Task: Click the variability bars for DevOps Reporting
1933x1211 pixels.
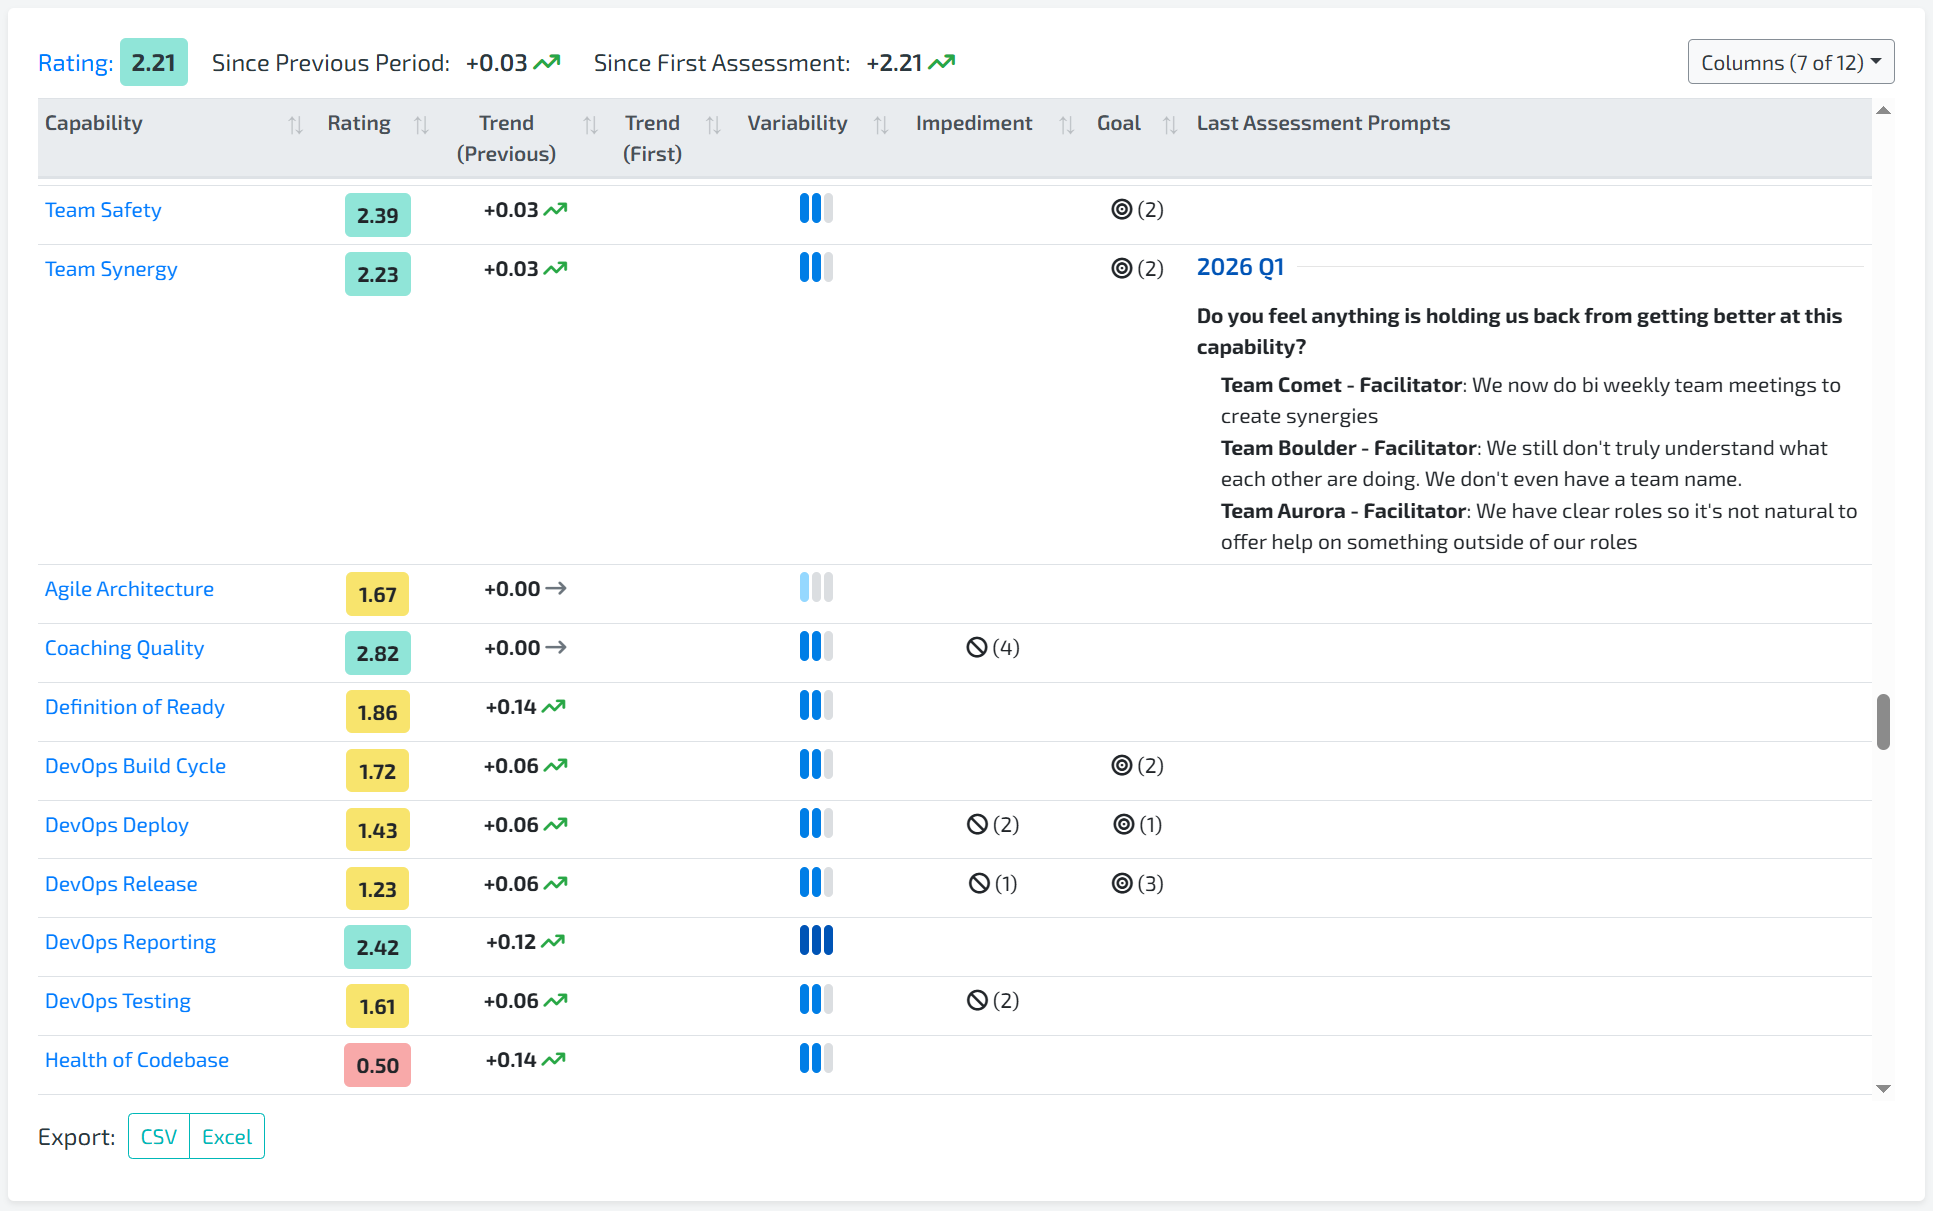Action: tap(816, 941)
